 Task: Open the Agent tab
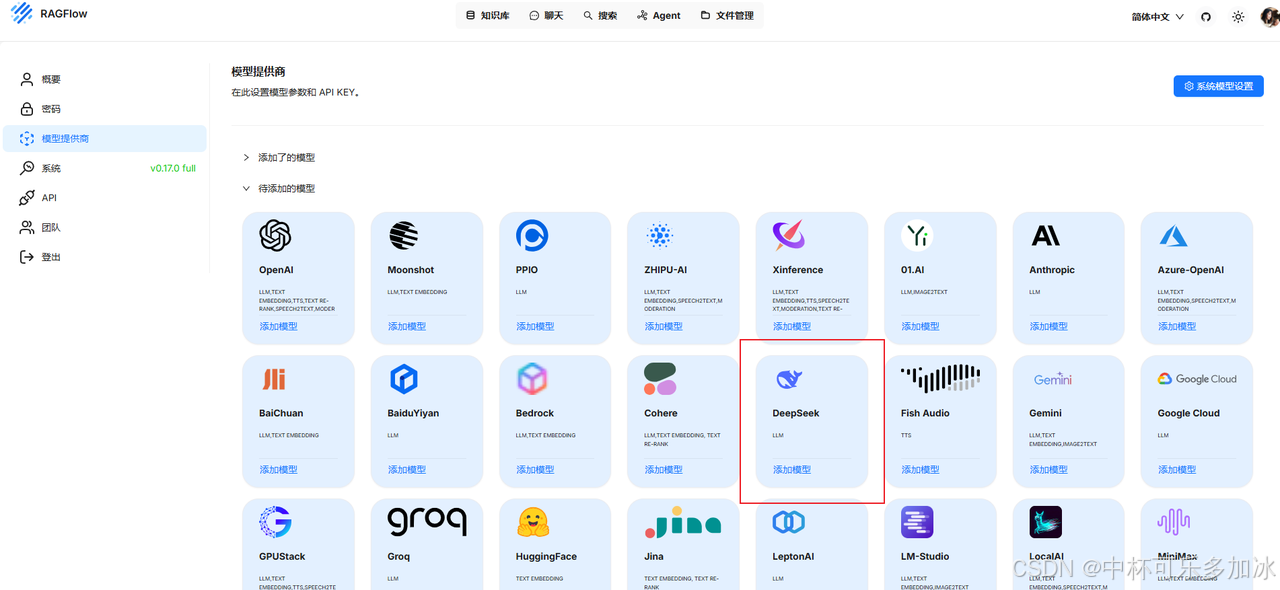[x=658, y=16]
